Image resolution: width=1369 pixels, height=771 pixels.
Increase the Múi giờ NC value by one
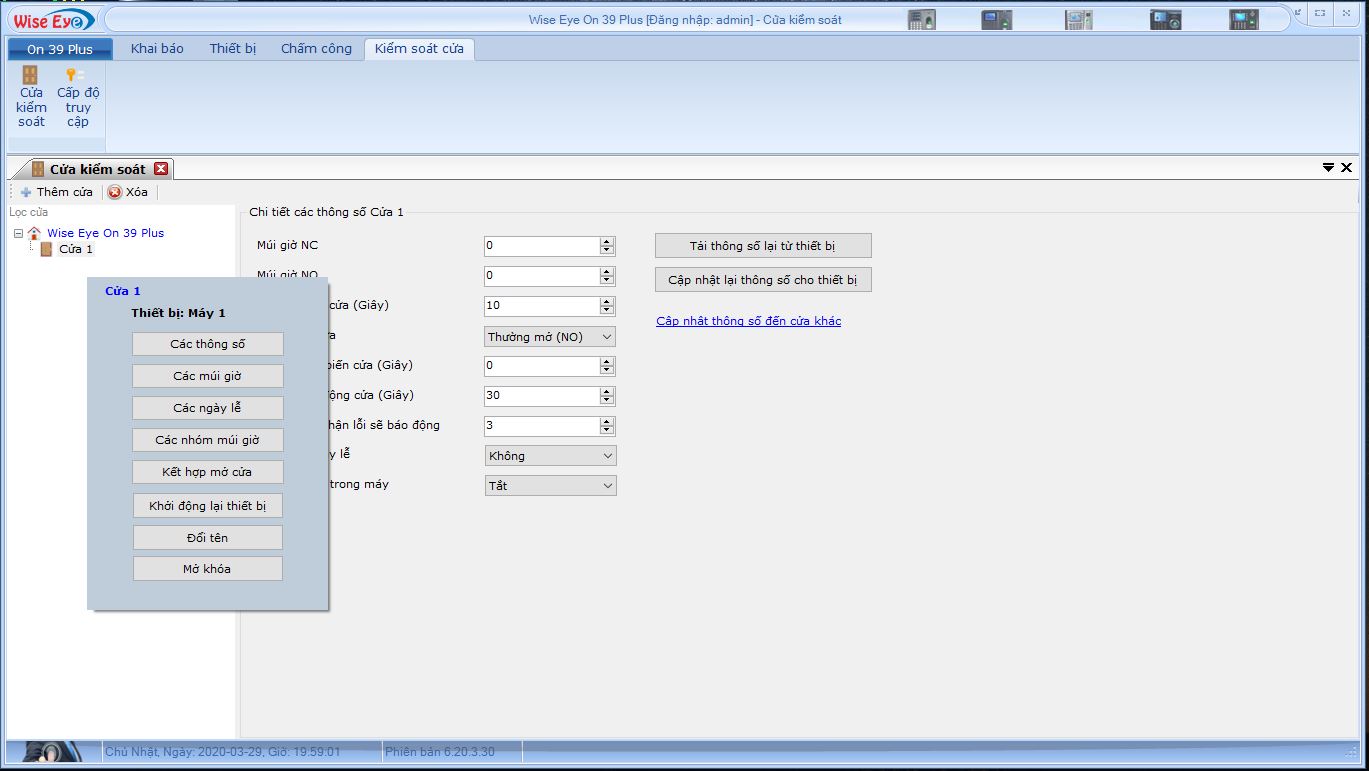point(606,242)
